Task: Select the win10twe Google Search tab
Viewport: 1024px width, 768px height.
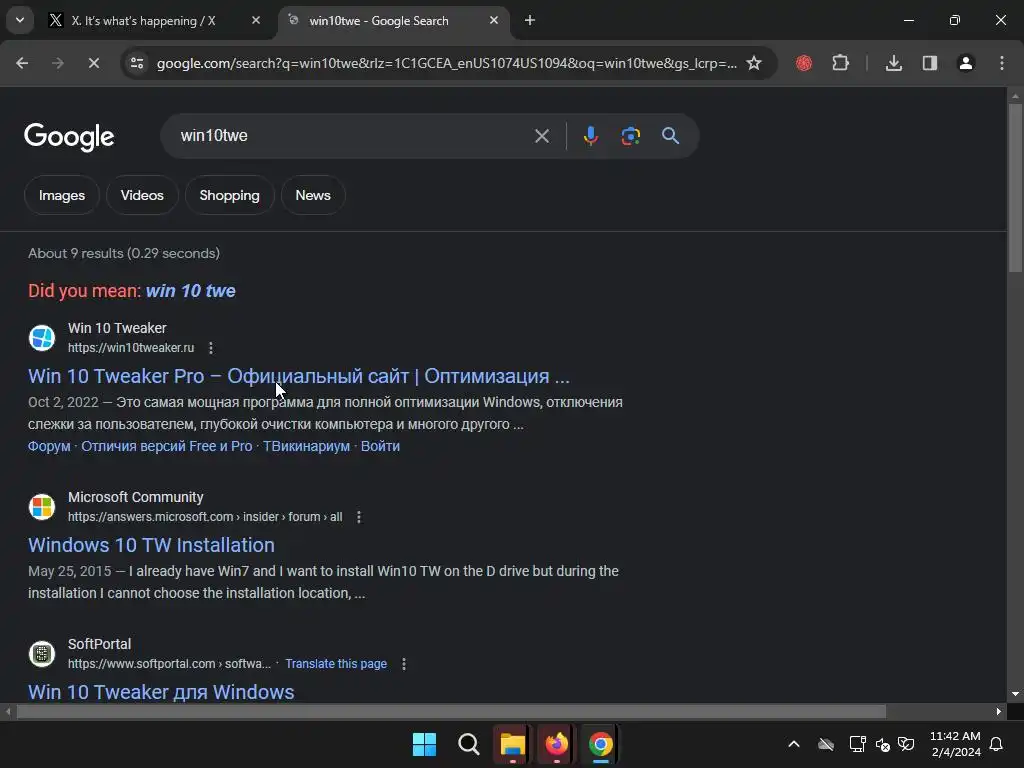Action: click(379, 21)
